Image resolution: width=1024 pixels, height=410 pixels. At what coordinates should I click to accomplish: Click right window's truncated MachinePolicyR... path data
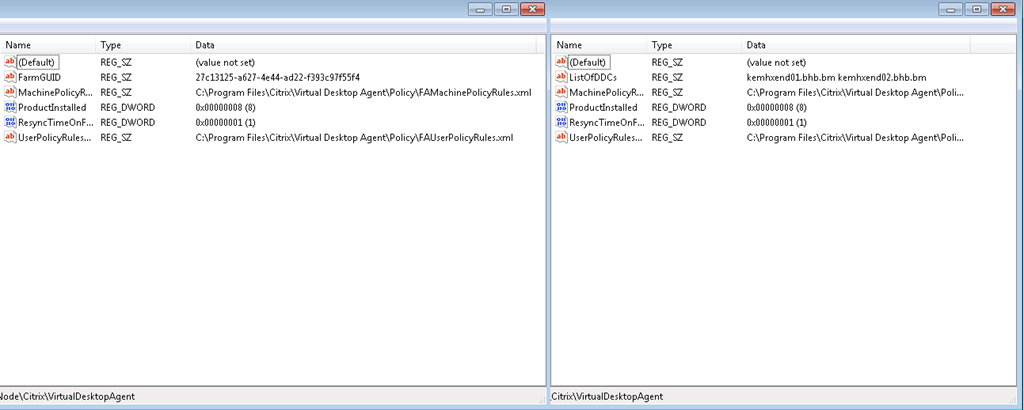pyautogui.click(x=855, y=92)
